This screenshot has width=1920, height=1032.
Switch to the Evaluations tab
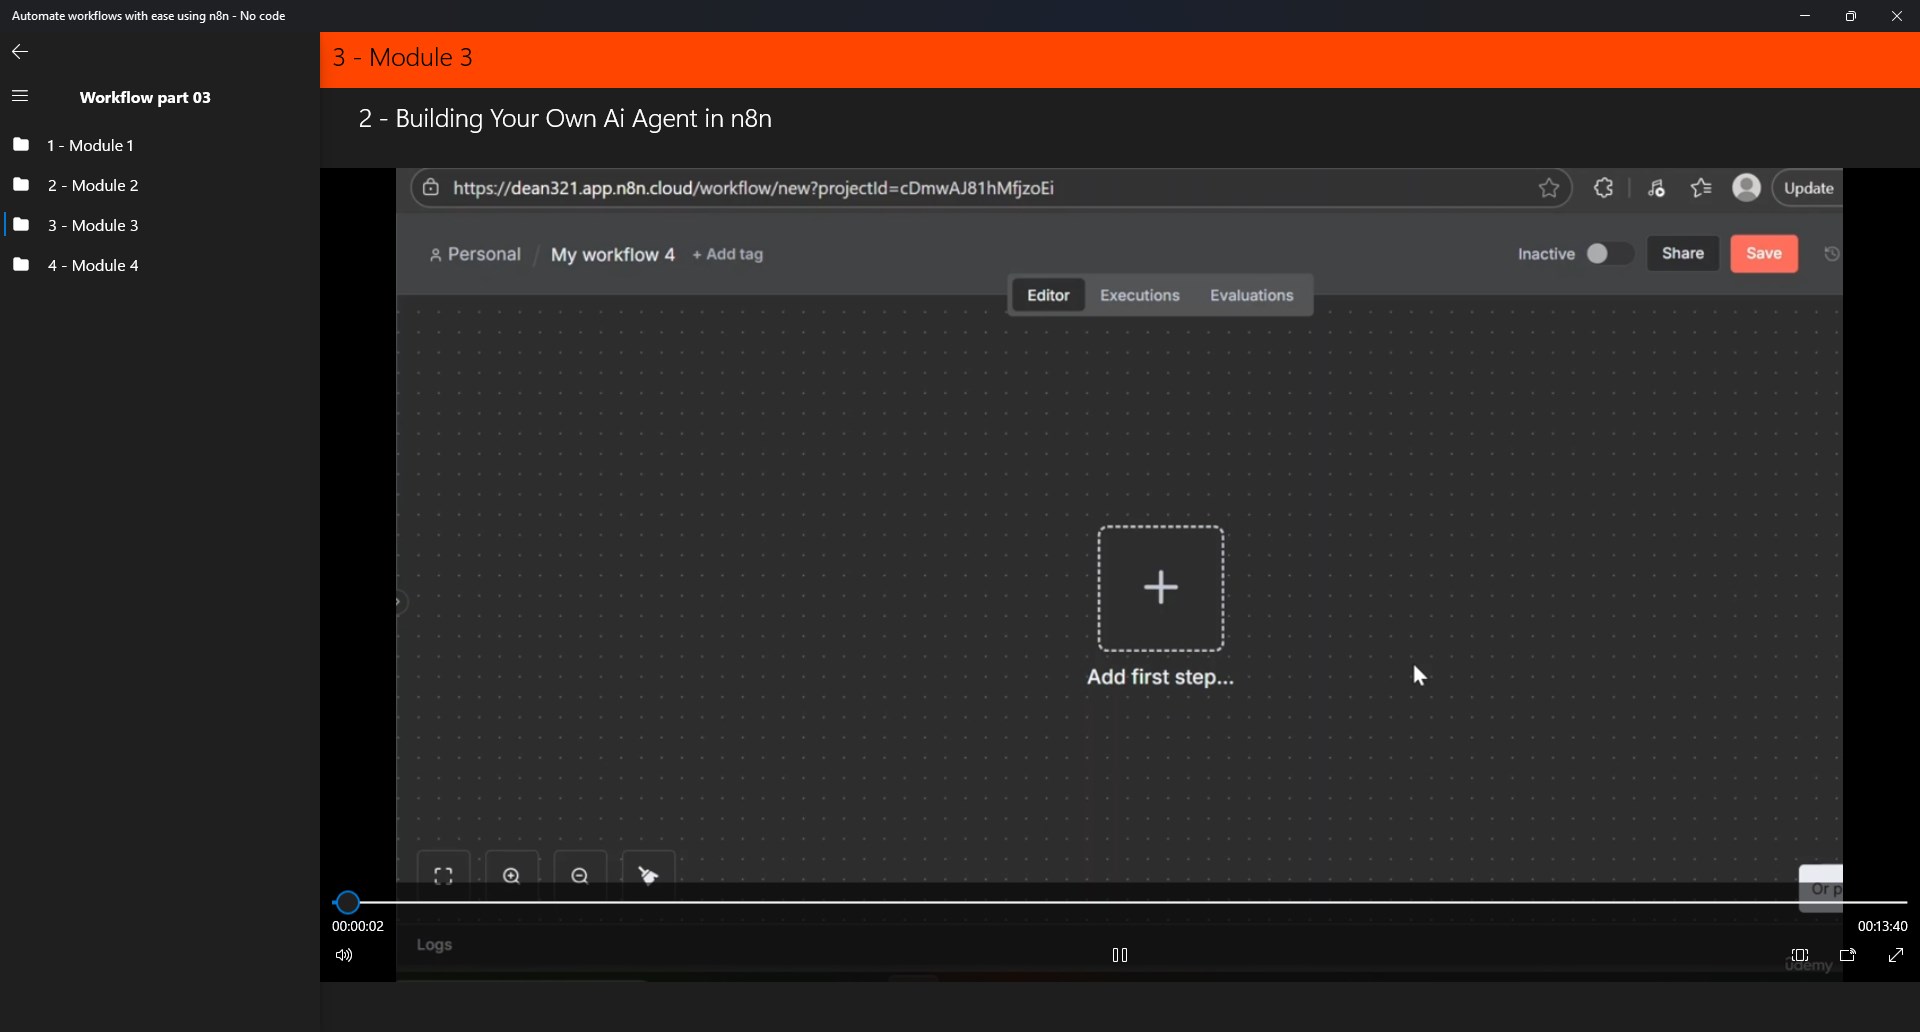pyautogui.click(x=1251, y=295)
